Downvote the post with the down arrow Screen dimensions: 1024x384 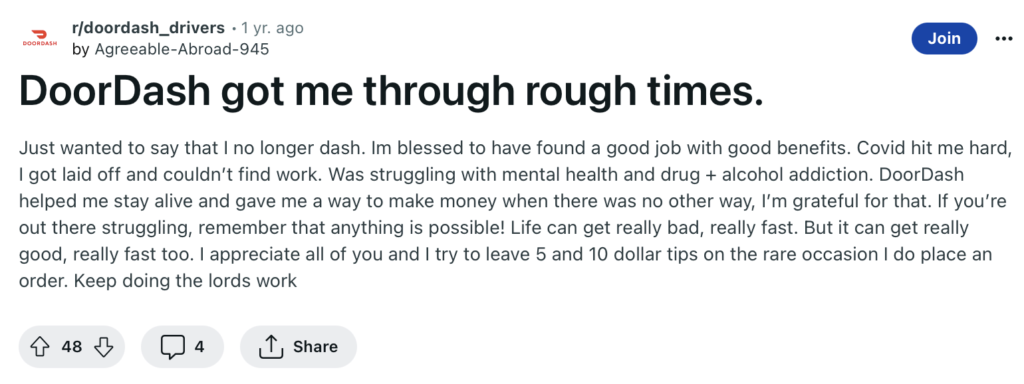pyautogui.click(x=103, y=347)
